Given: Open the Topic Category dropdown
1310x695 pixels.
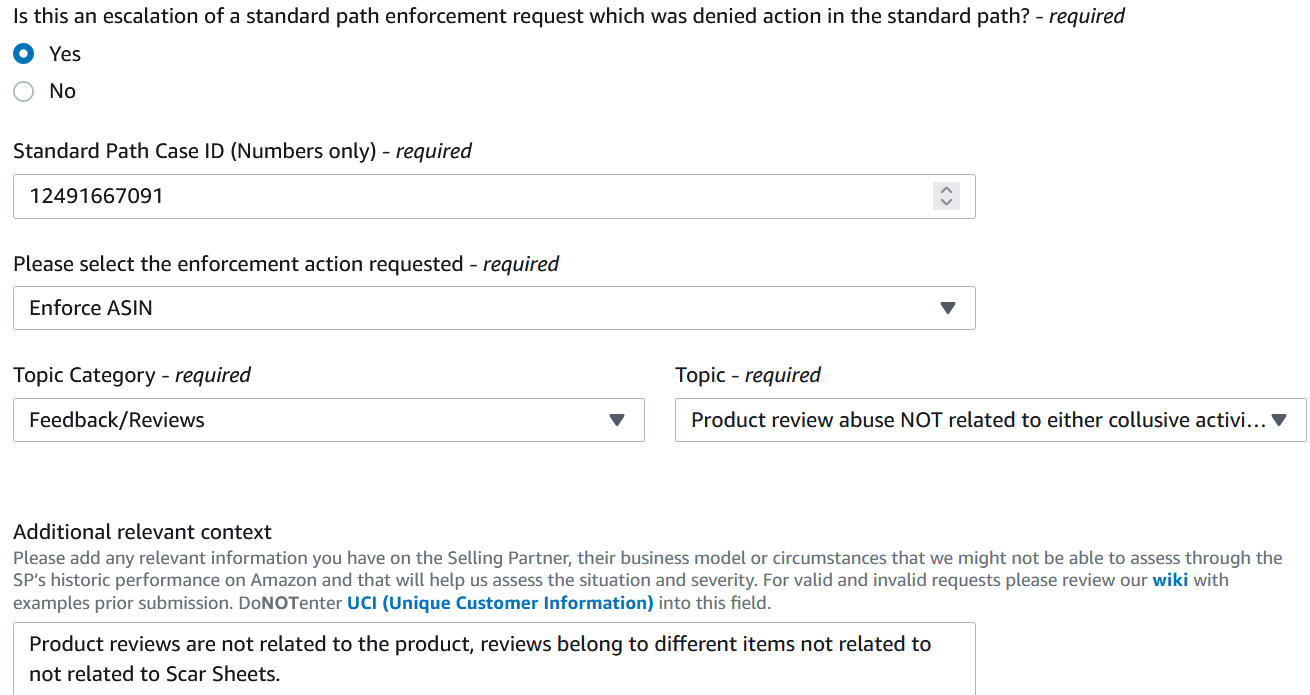Looking at the screenshot, I should click(329, 420).
